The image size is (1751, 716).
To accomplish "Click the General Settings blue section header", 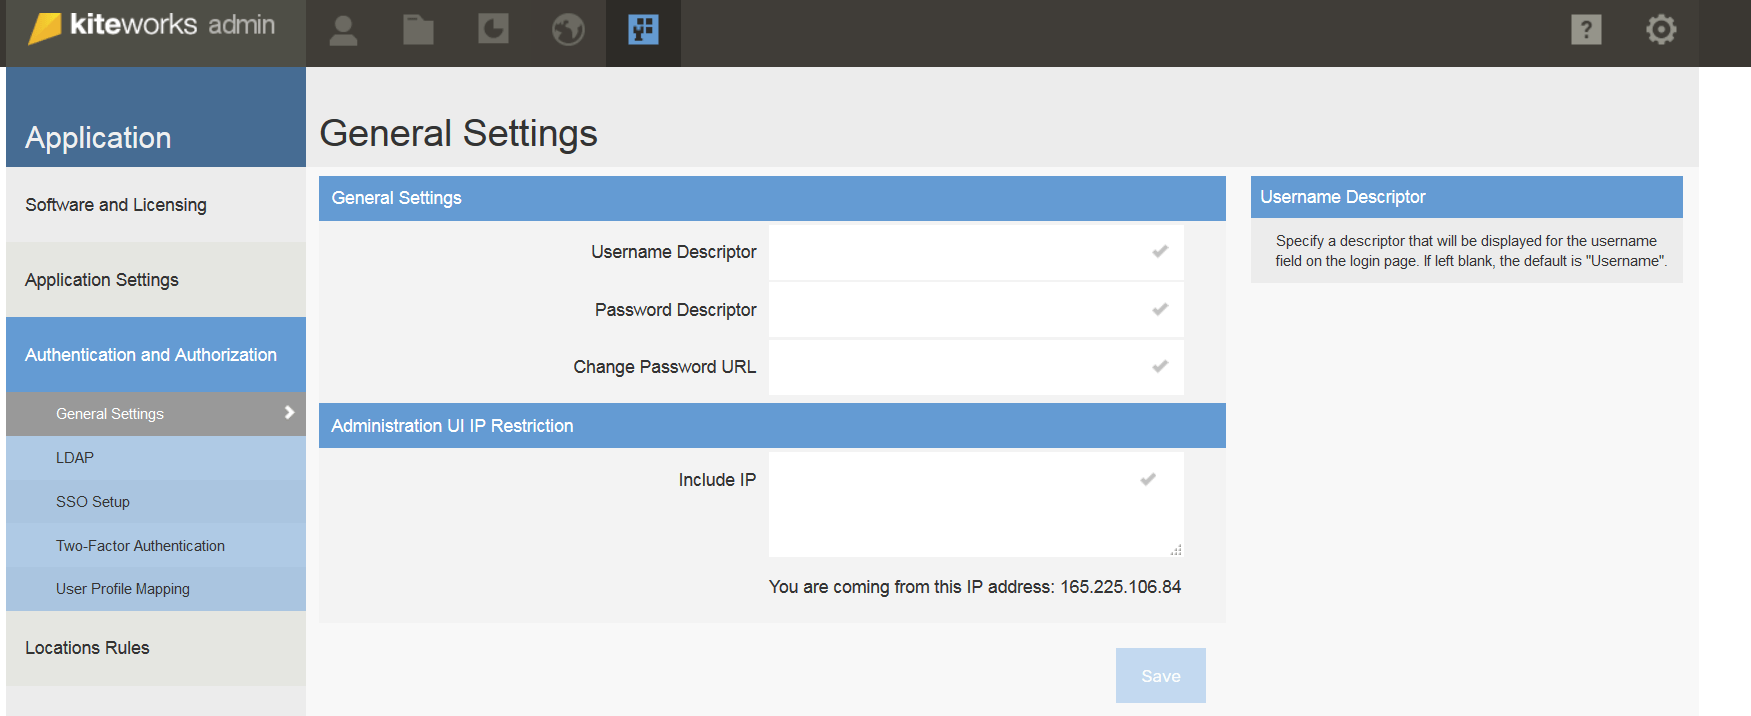I will (x=772, y=198).
